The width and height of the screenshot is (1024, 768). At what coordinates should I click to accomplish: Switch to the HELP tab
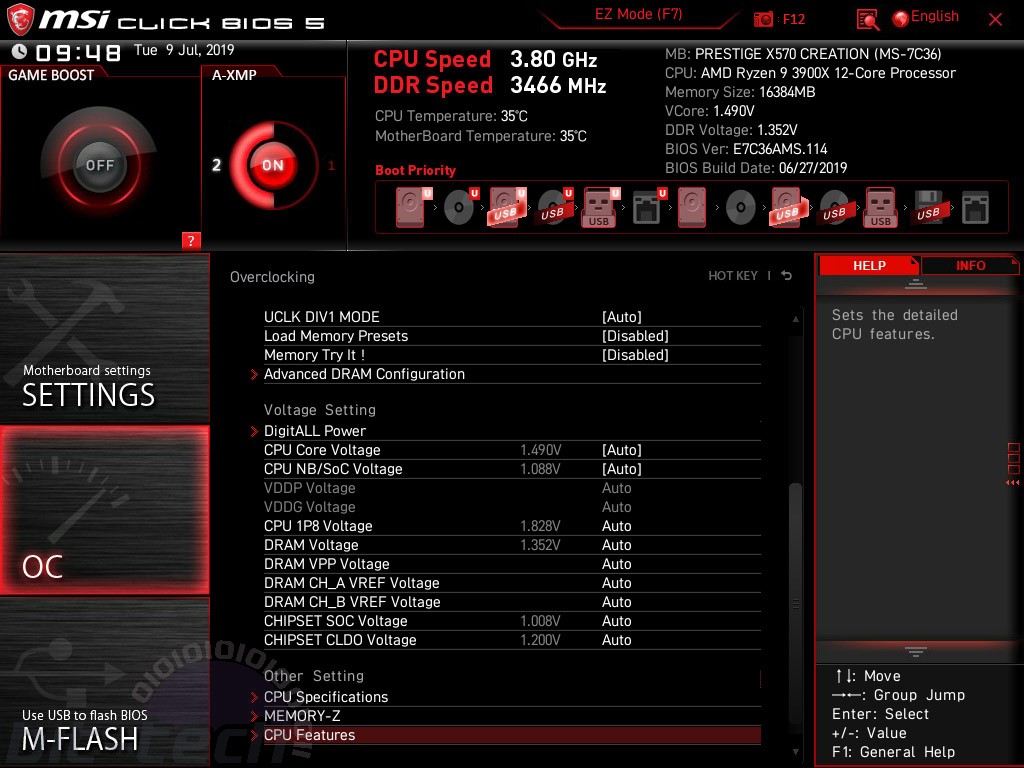(x=869, y=265)
